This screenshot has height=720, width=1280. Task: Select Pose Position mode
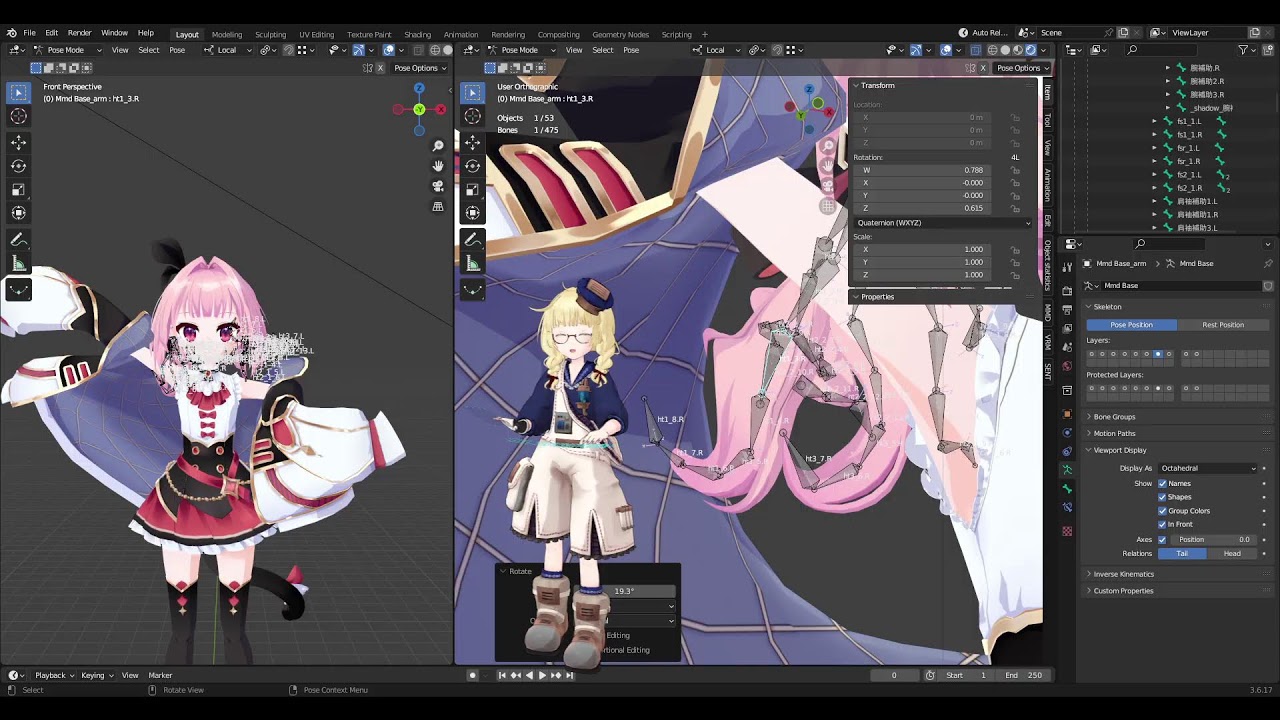tap(1131, 325)
